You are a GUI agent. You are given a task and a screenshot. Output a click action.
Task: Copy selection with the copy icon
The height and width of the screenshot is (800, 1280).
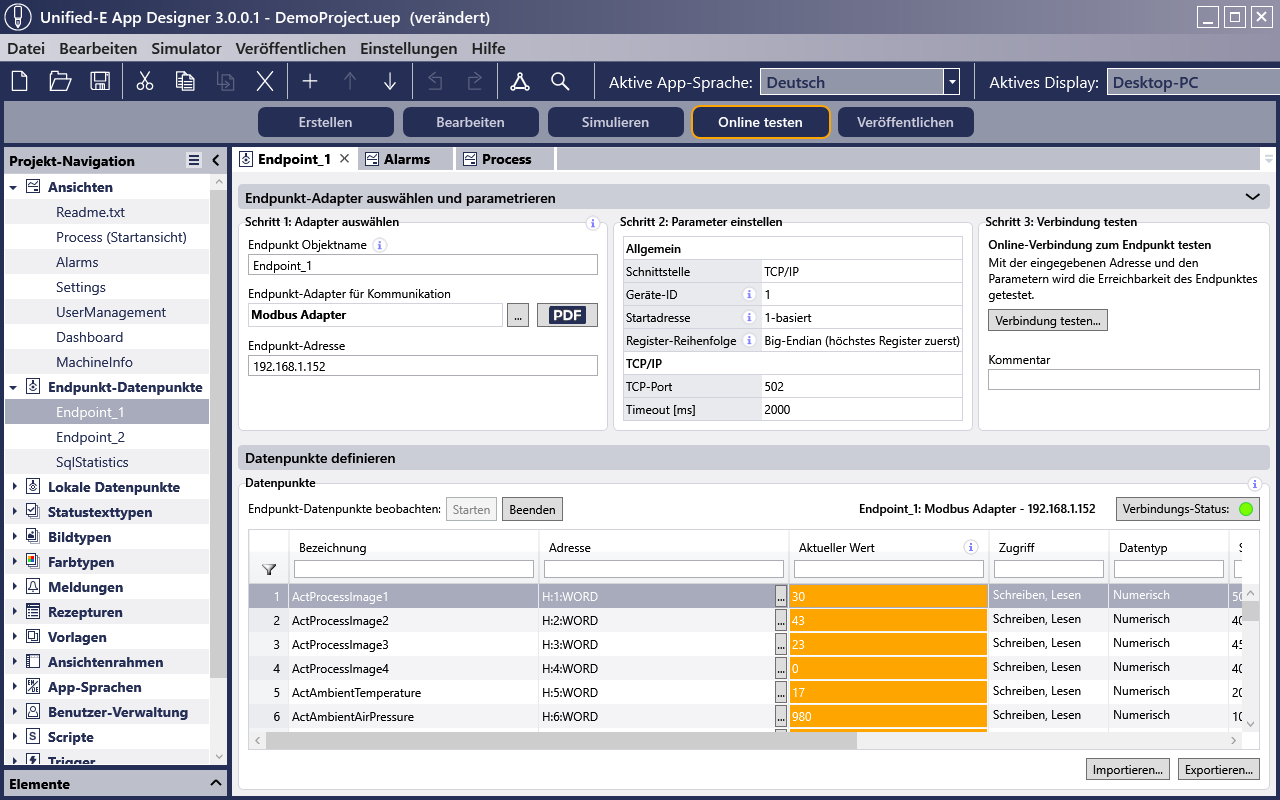coord(185,82)
